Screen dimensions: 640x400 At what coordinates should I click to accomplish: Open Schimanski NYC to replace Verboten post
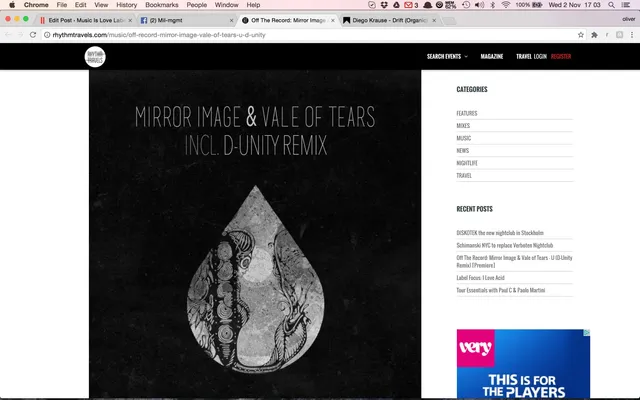click(x=504, y=245)
